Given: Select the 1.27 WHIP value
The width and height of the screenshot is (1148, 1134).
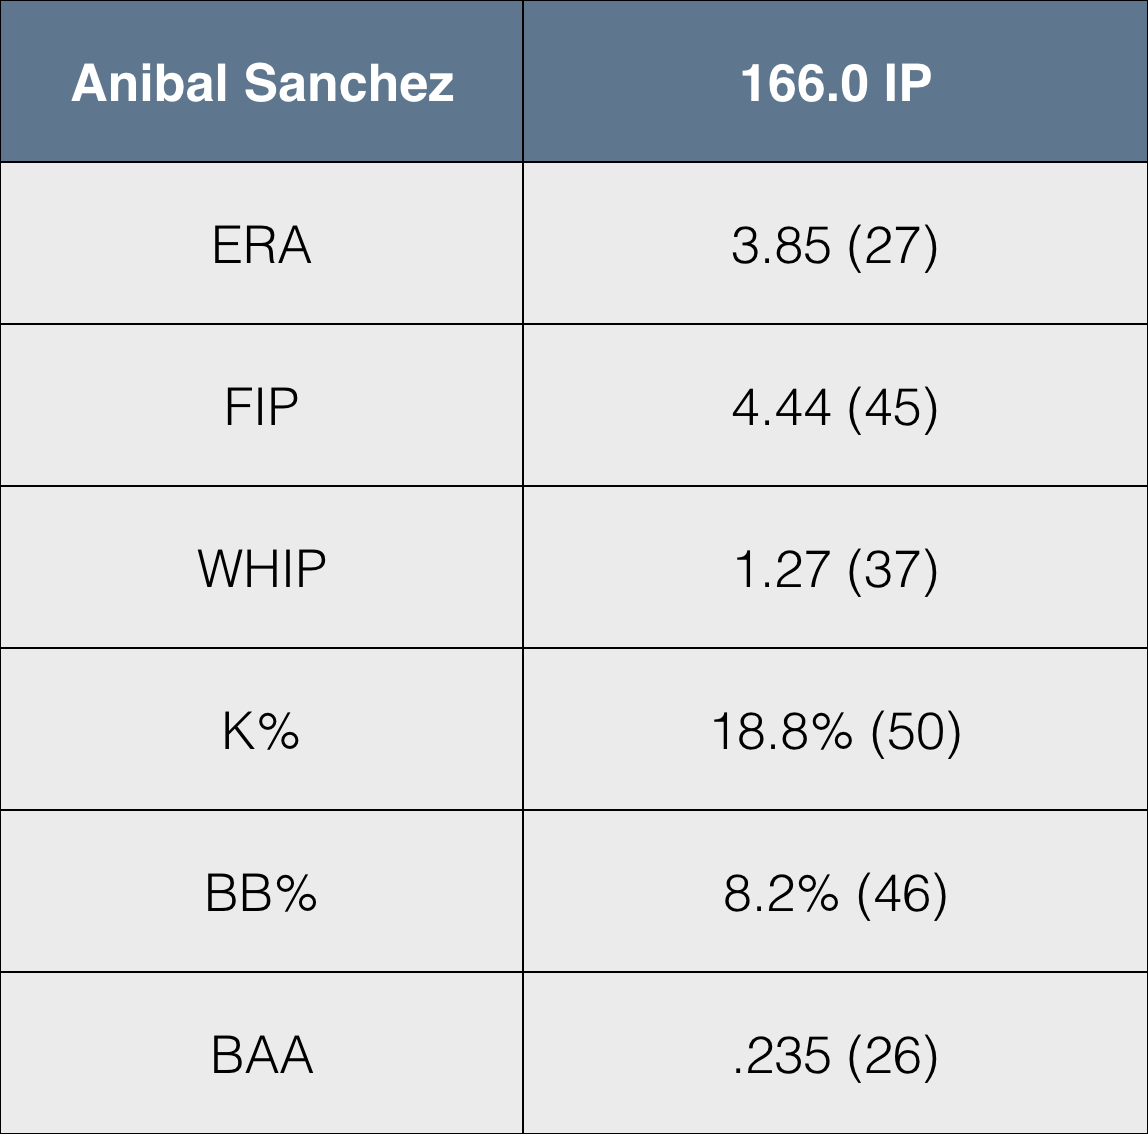Looking at the screenshot, I should pyautogui.click(x=782, y=570).
